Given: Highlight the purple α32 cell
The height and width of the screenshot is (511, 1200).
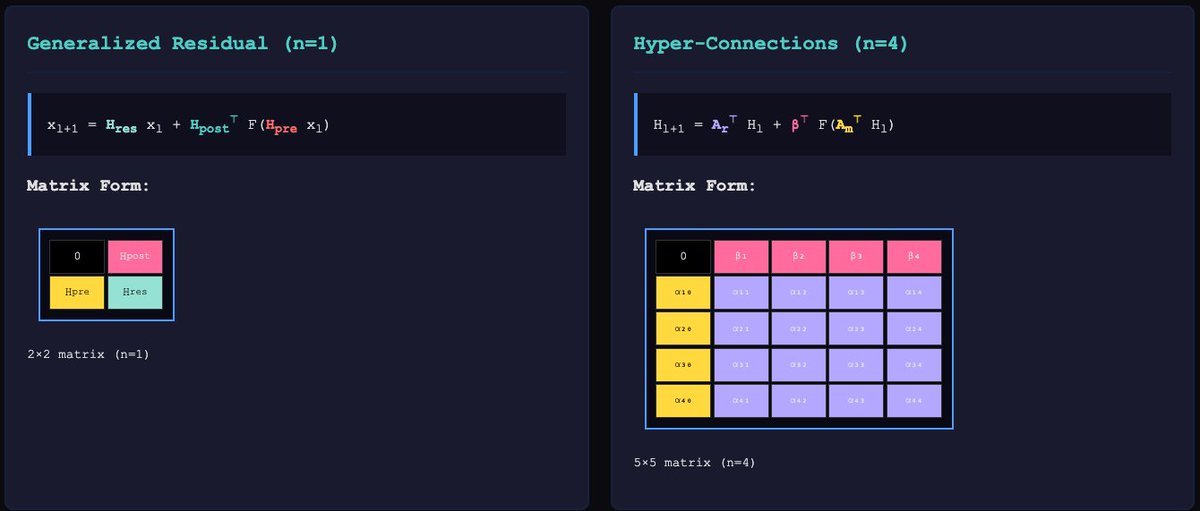Looking at the screenshot, I should tap(798, 364).
